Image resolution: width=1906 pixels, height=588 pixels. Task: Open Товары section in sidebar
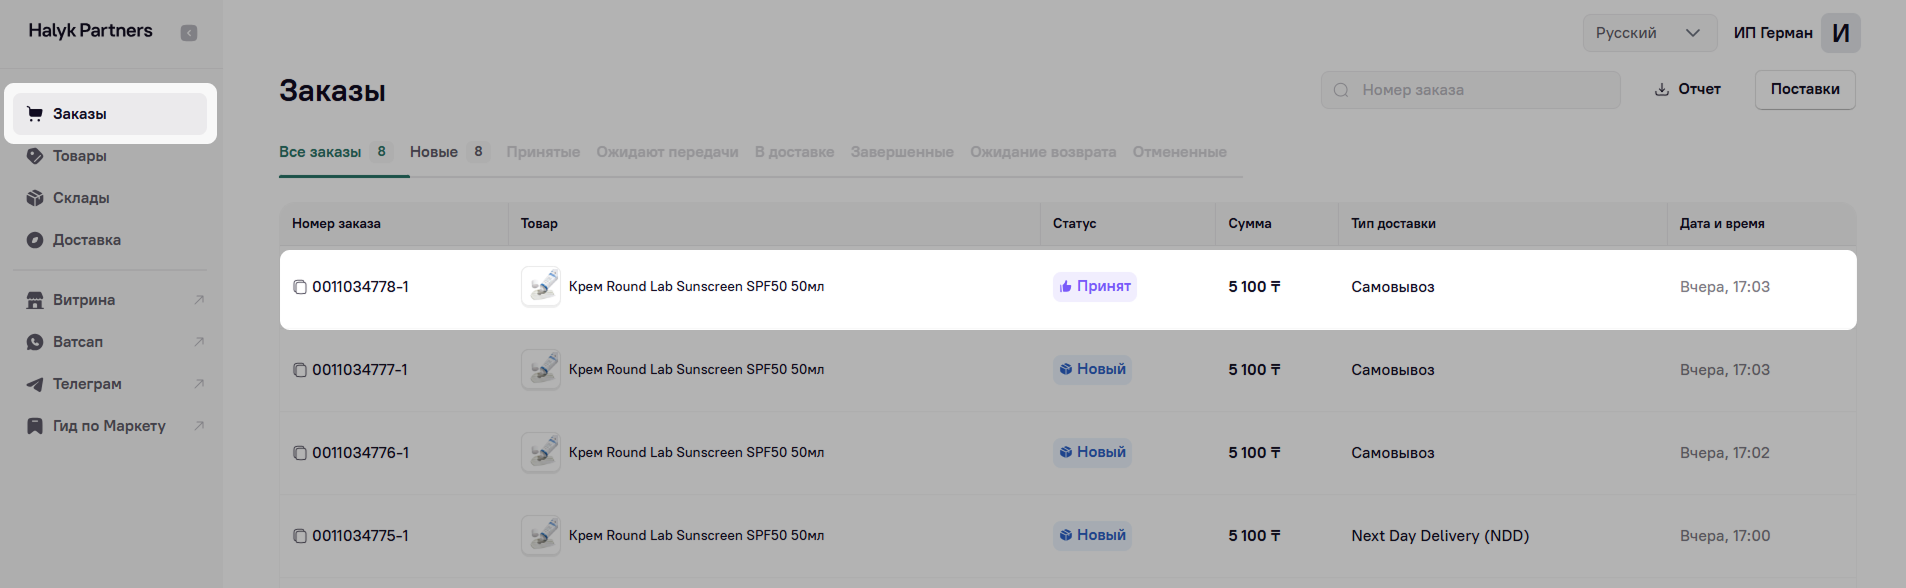point(80,156)
